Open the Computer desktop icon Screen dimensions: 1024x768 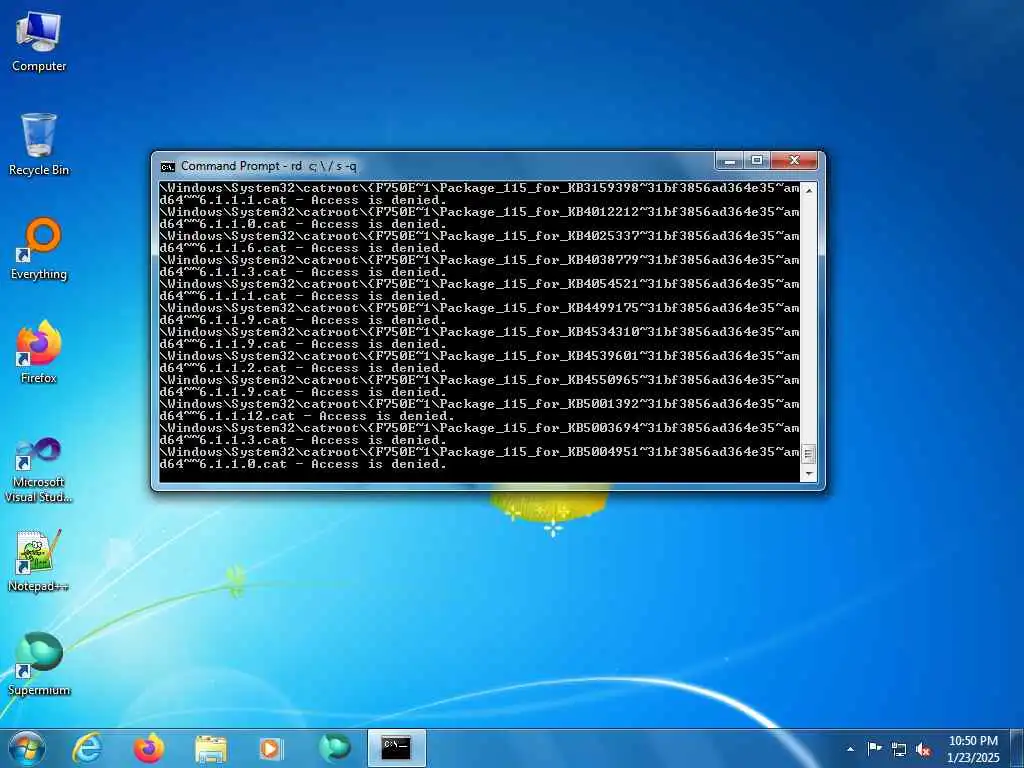tap(39, 42)
